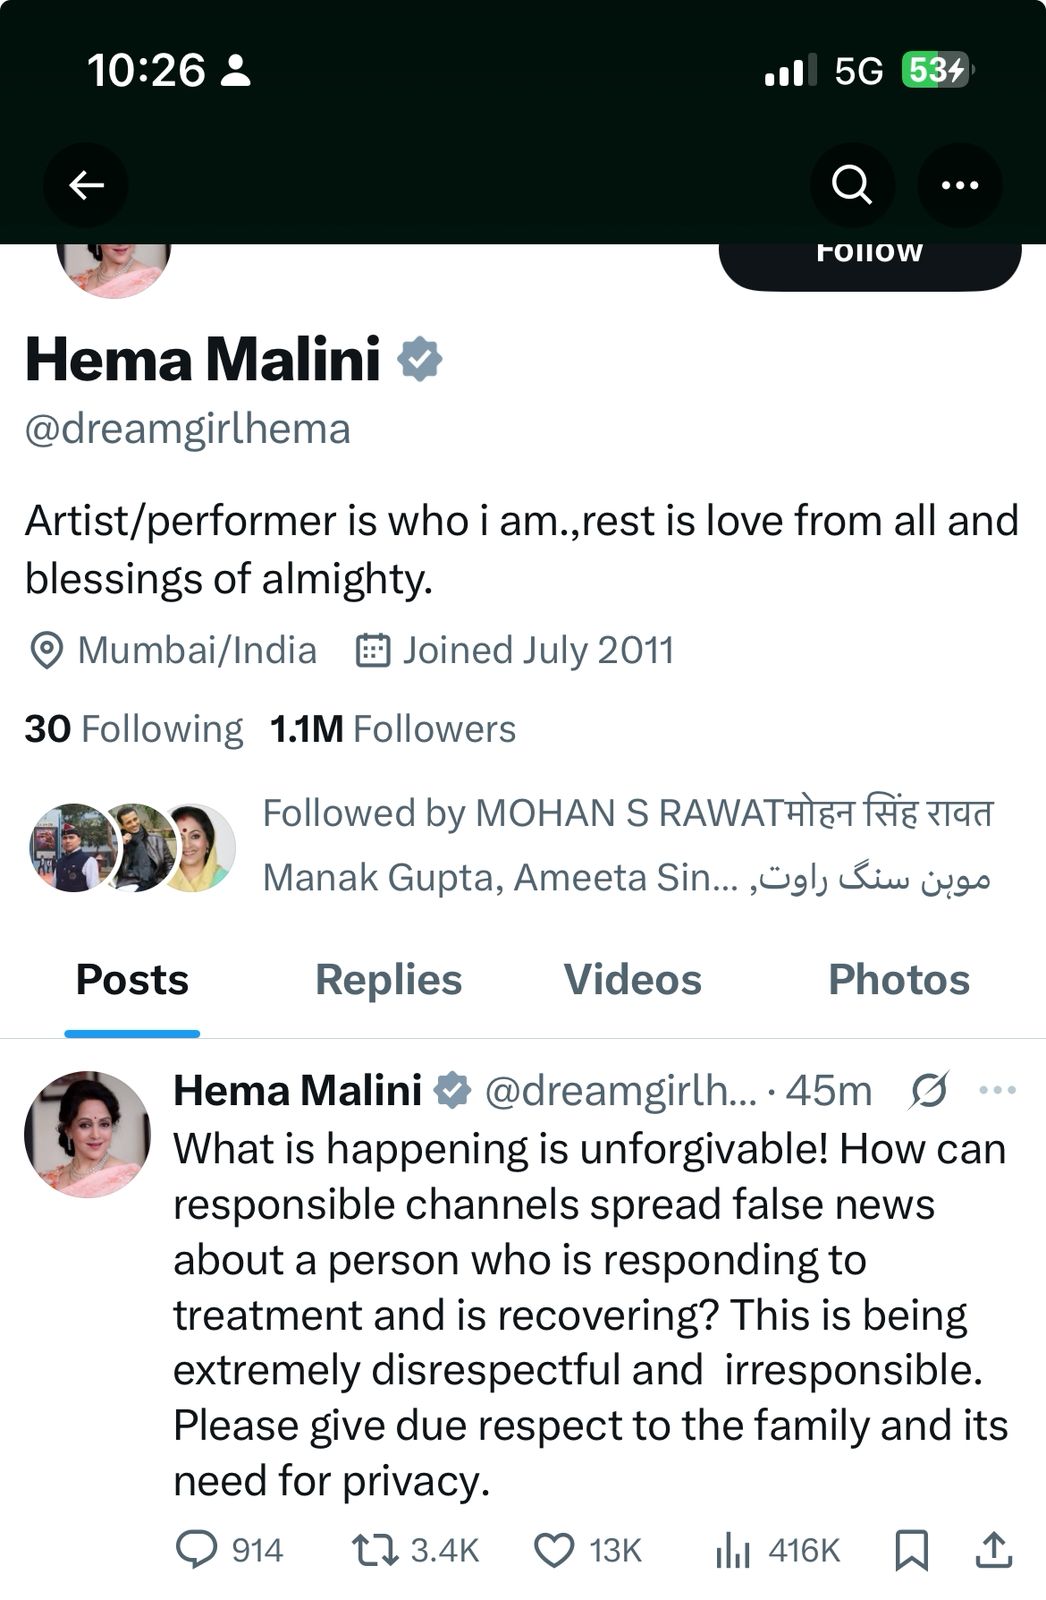Switch to the Videos tab

pos(632,980)
